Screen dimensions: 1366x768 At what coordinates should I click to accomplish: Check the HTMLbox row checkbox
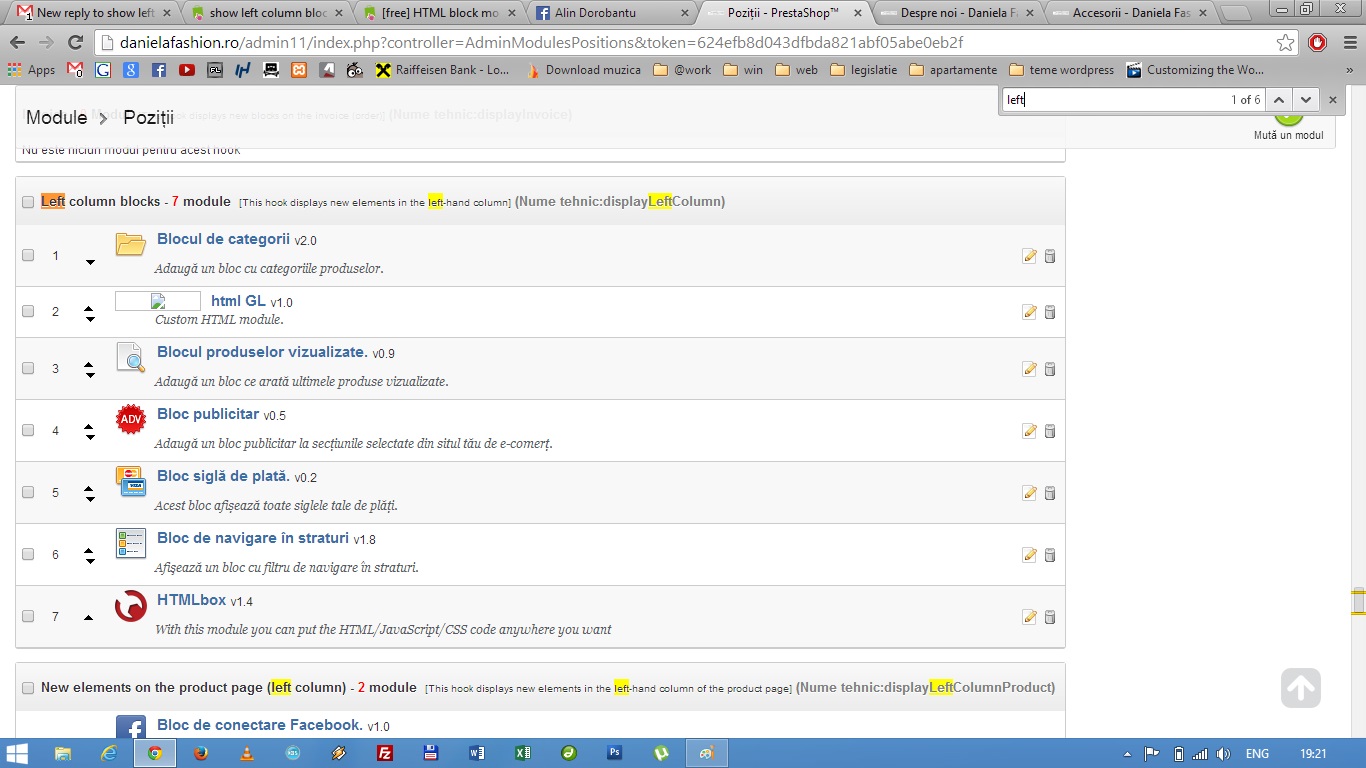(x=28, y=616)
